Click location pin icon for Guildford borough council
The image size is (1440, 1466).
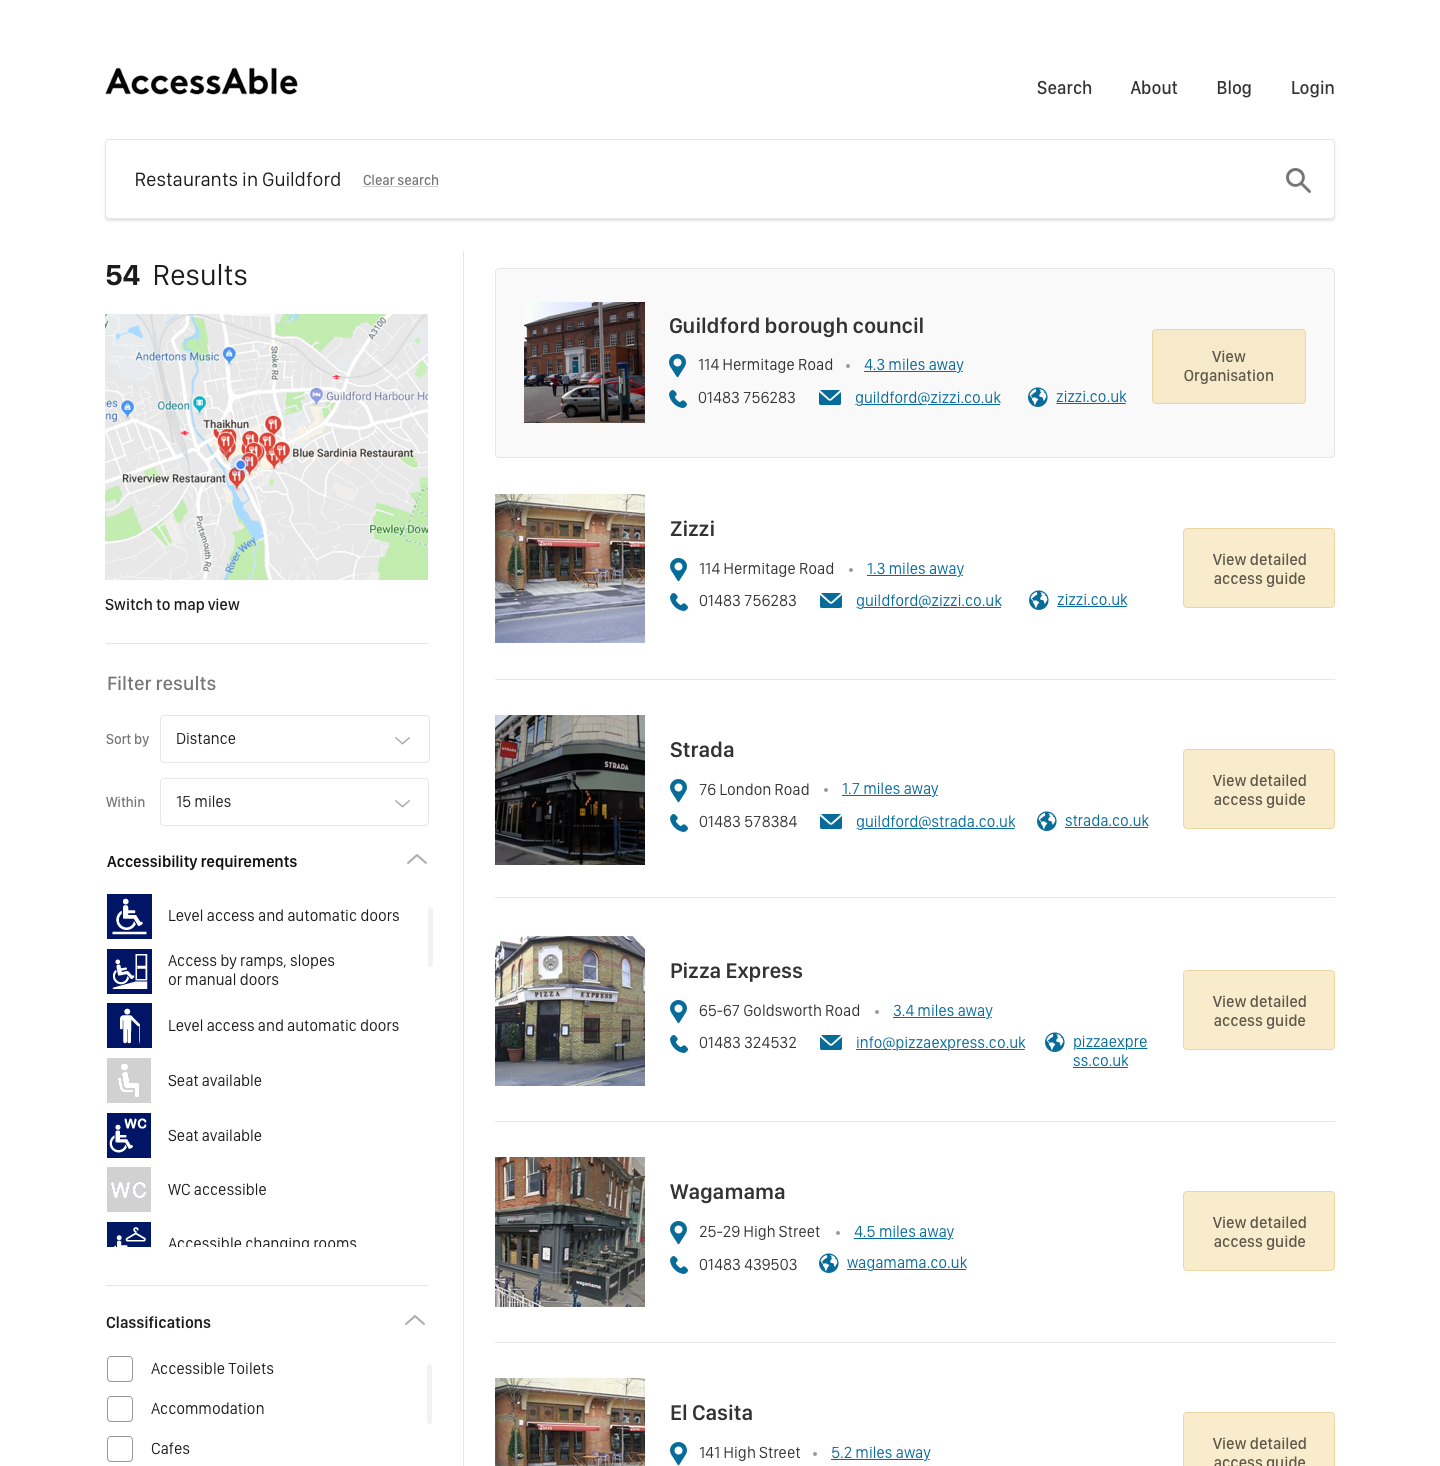(677, 365)
